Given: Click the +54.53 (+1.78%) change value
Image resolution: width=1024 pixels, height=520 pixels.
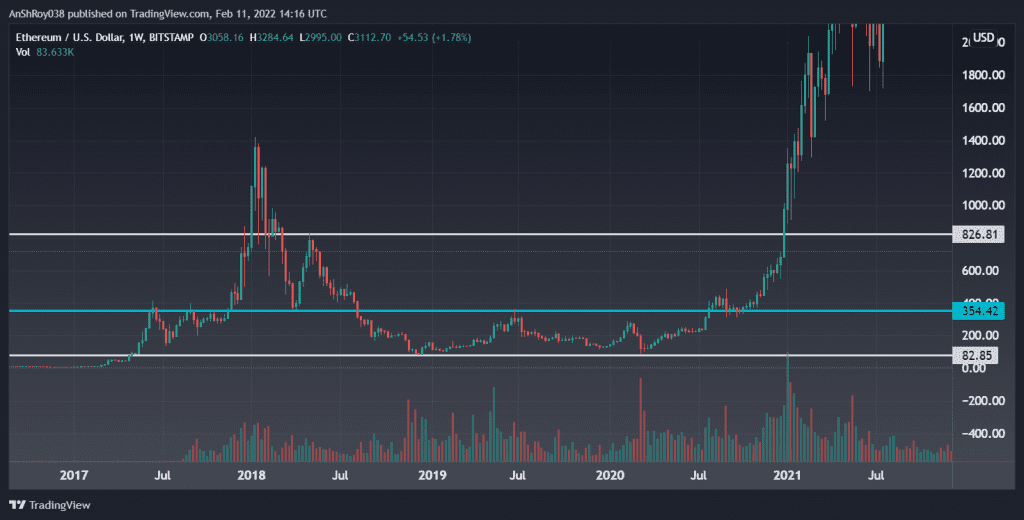Looking at the screenshot, I should [434, 38].
